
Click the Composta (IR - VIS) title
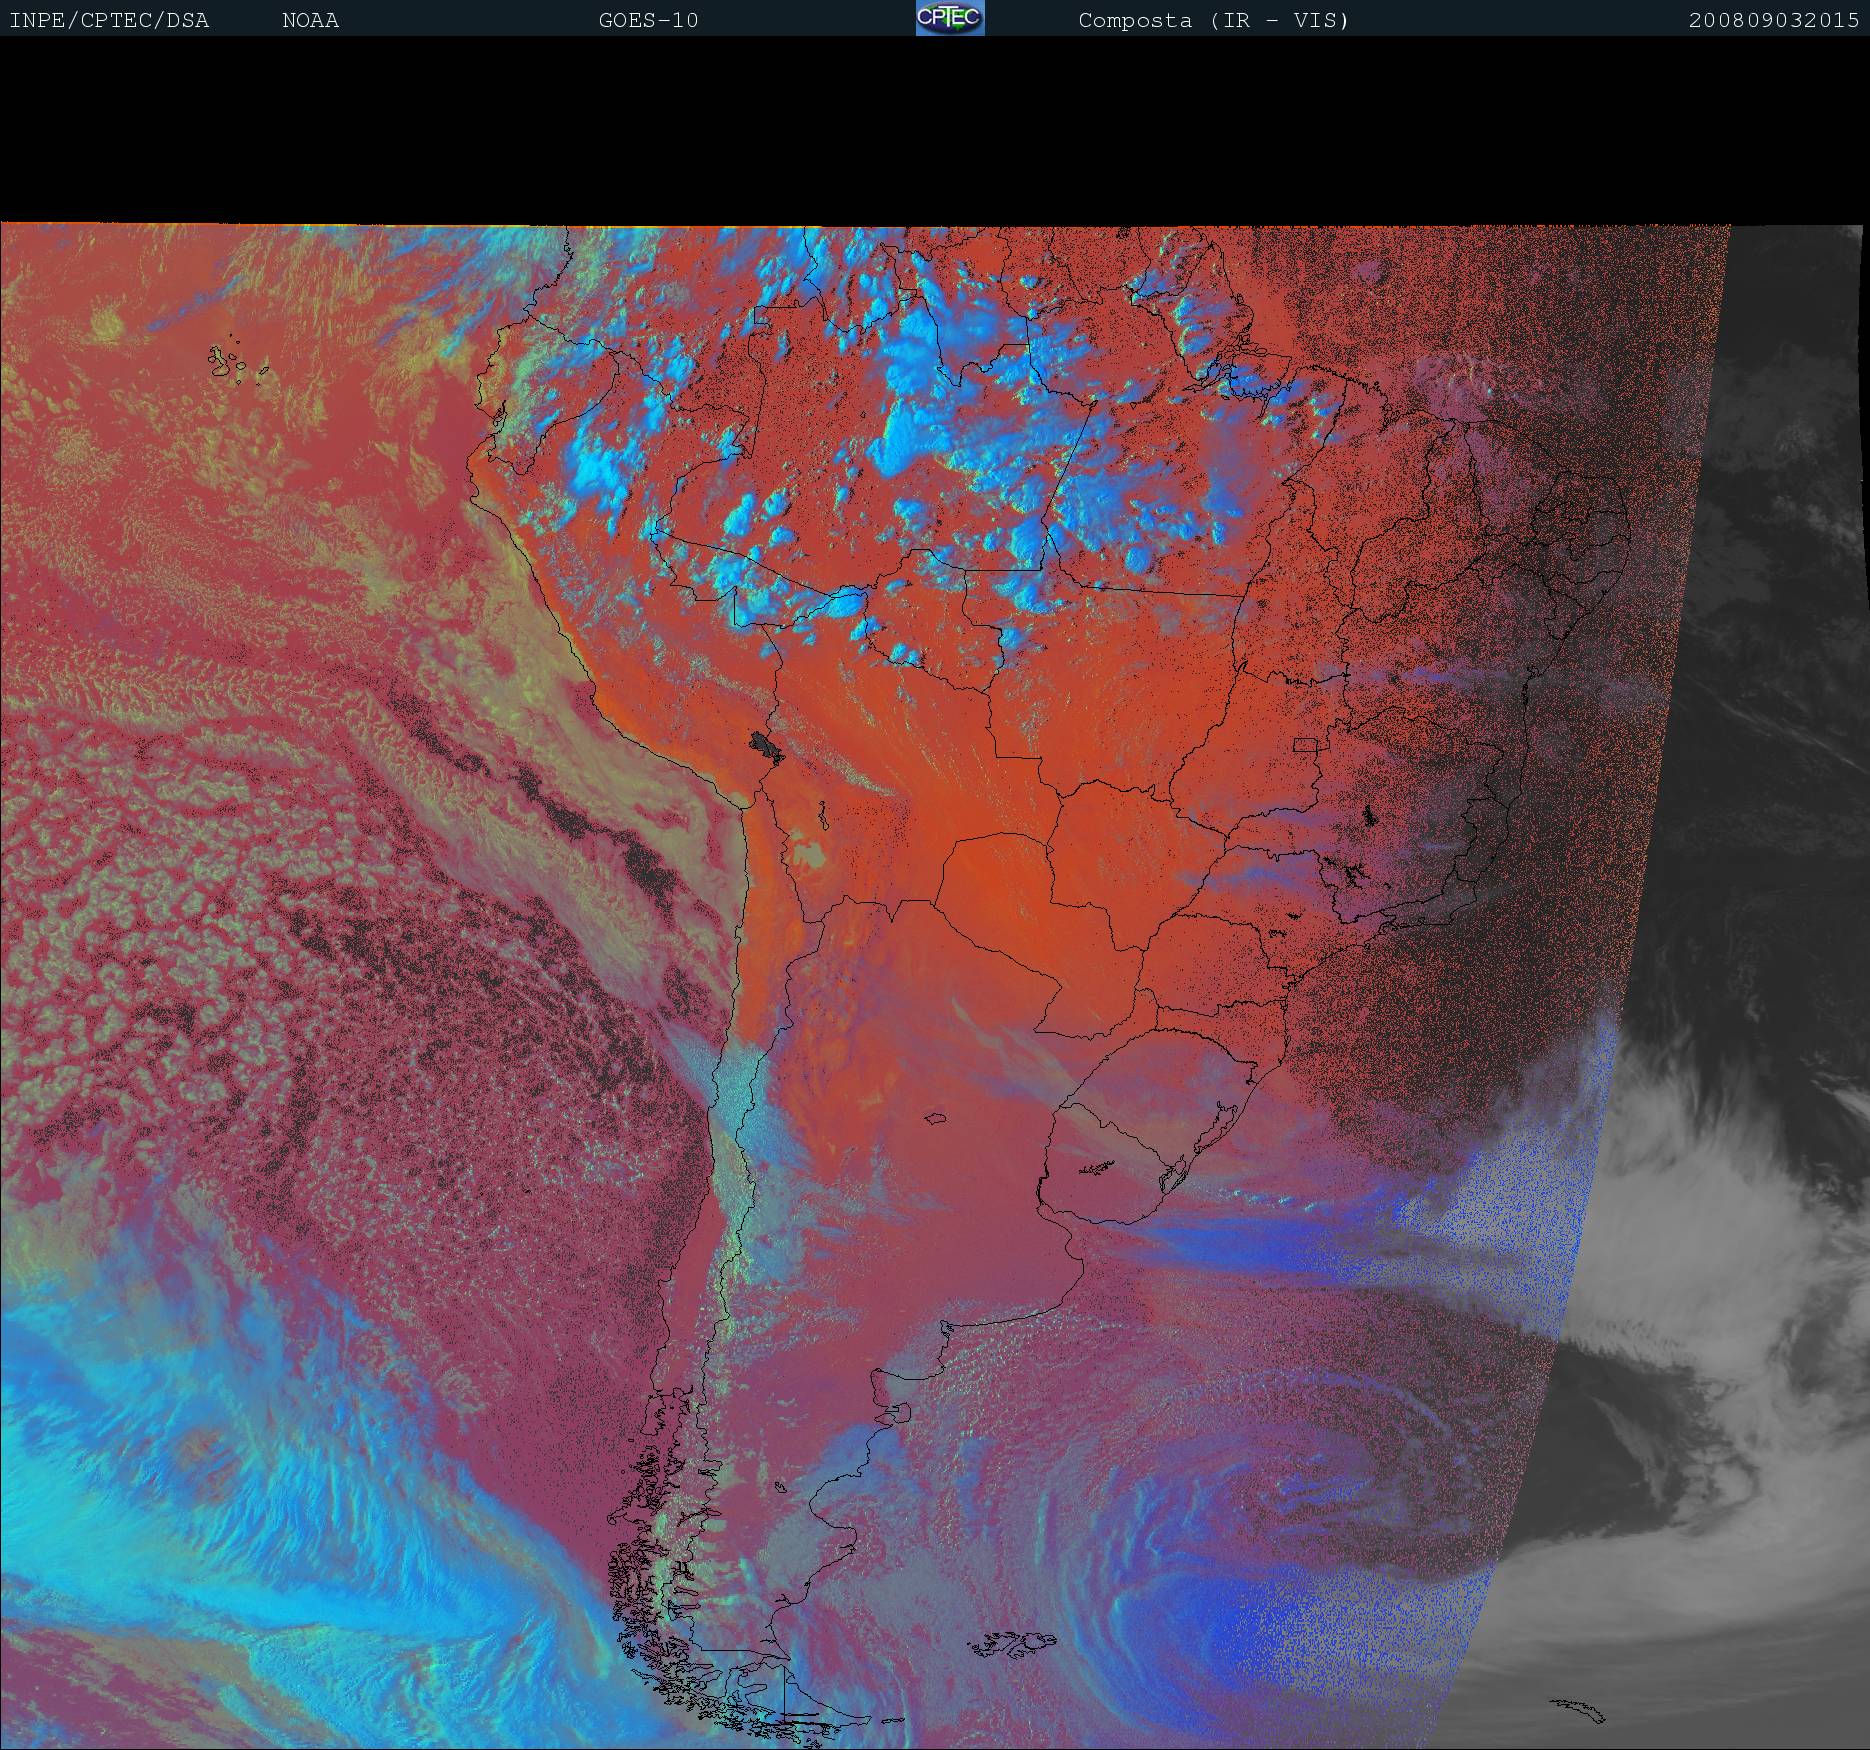[x=1213, y=20]
